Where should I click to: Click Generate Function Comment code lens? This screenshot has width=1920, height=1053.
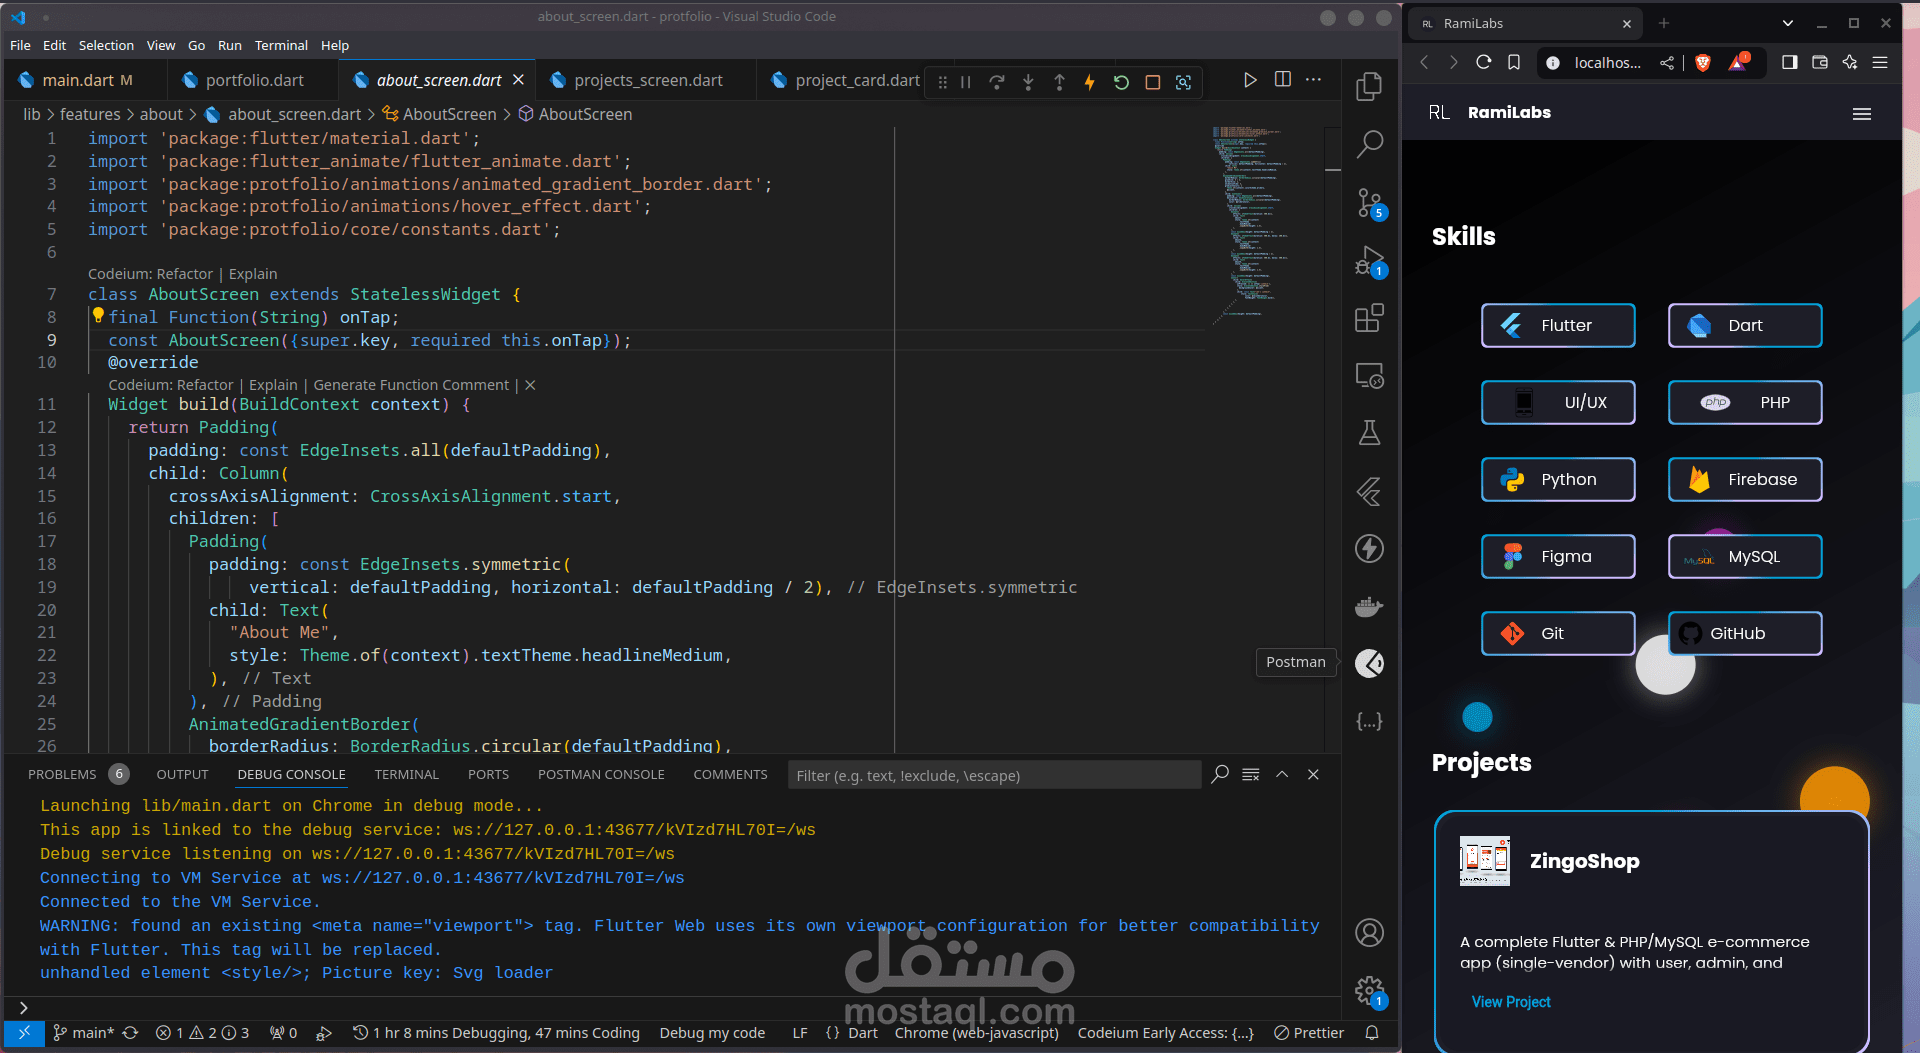coord(411,385)
